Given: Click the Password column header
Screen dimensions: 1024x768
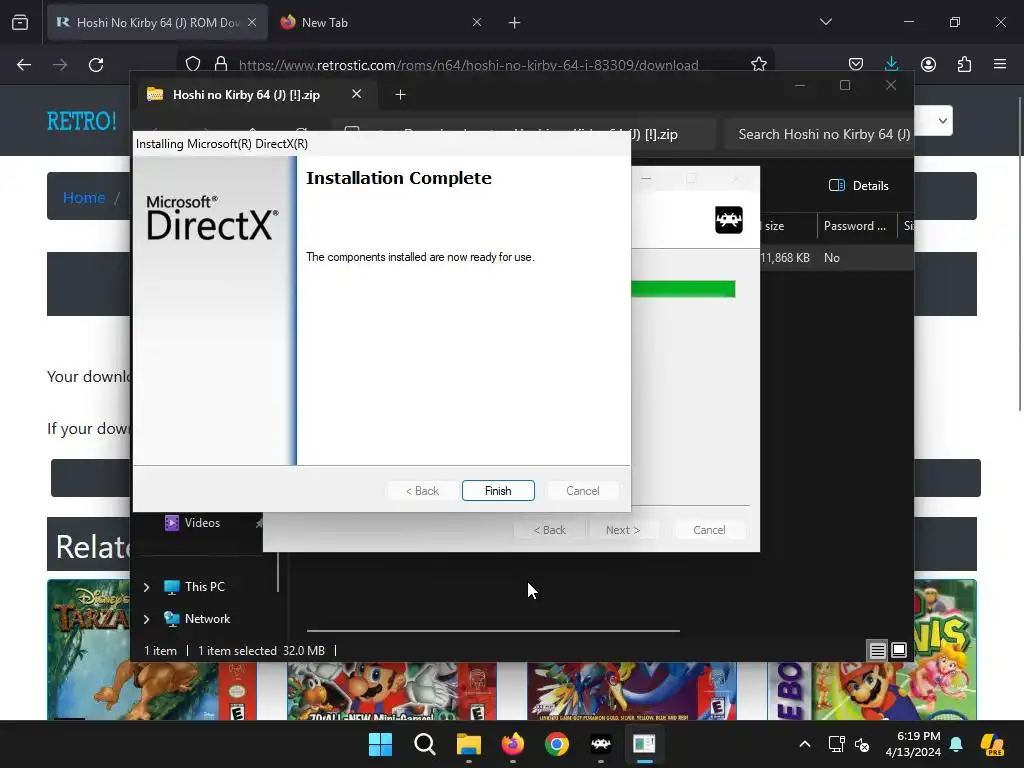Looking at the screenshot, I should (854, 226).
